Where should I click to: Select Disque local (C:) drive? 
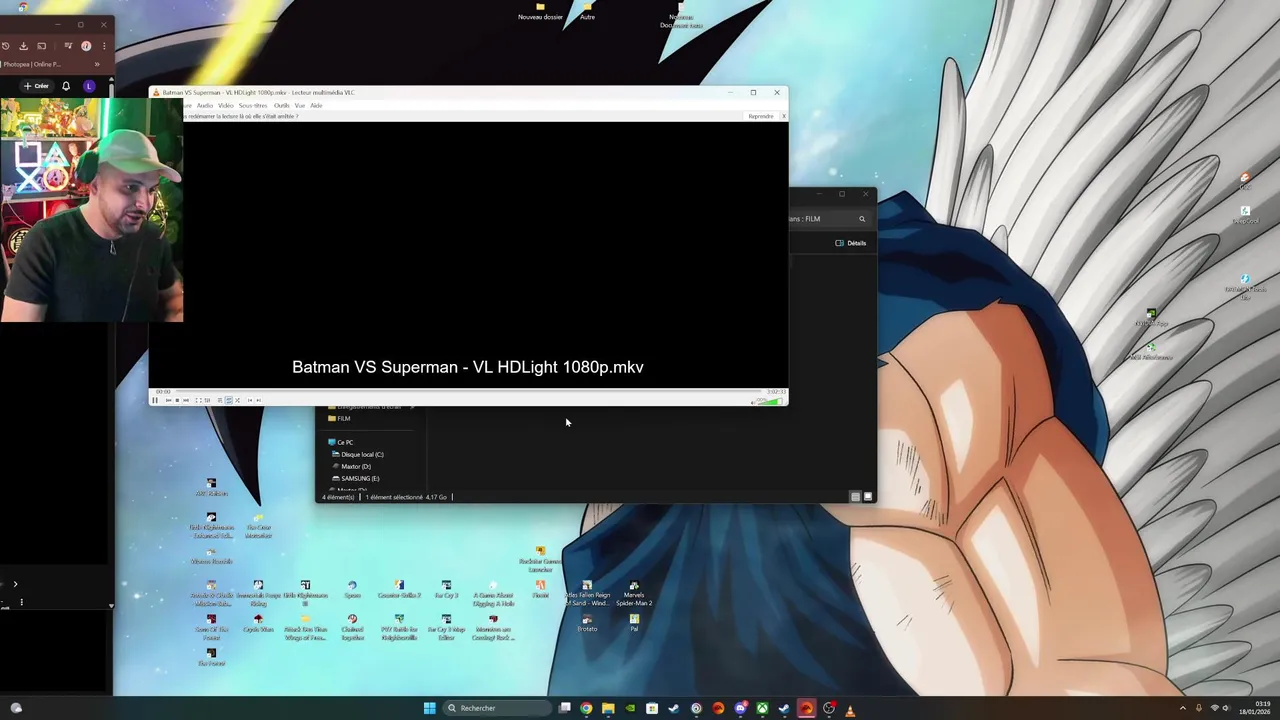pyautogui.click(x=357, y=454)
